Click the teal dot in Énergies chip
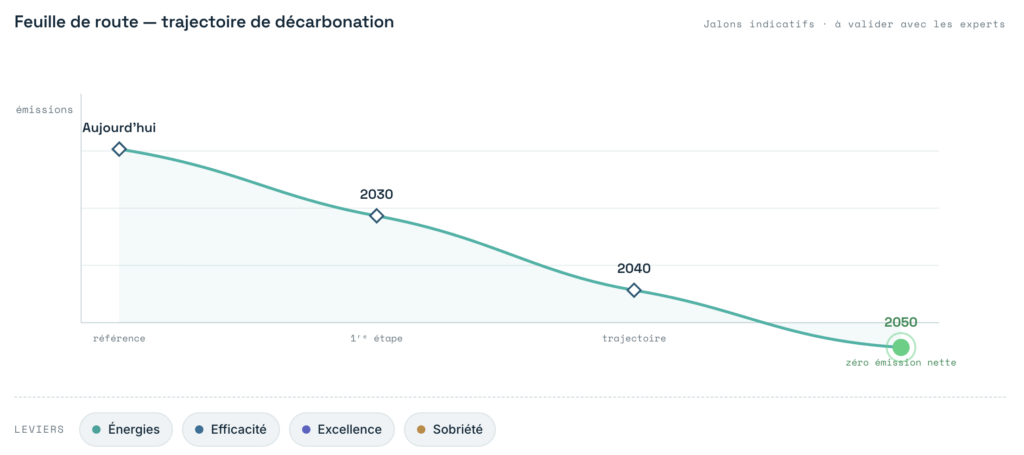 point(97,430)
